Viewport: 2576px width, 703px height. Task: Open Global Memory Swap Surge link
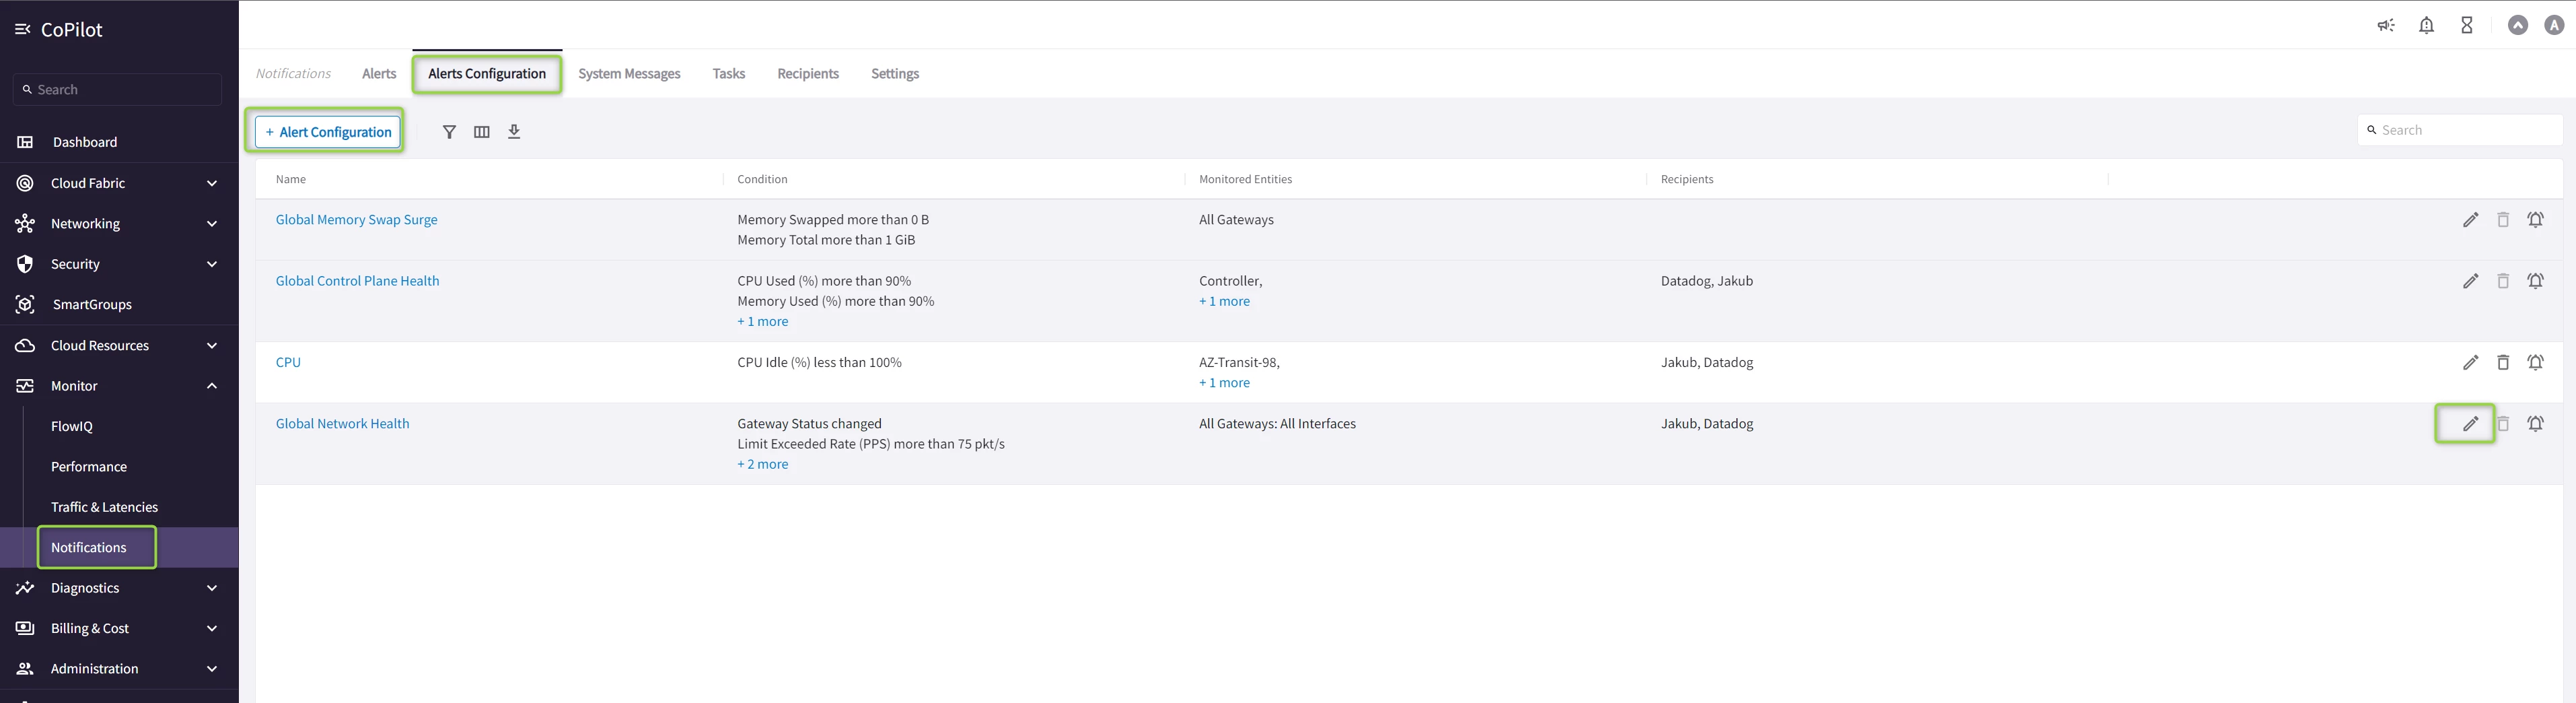pos(356,220)
